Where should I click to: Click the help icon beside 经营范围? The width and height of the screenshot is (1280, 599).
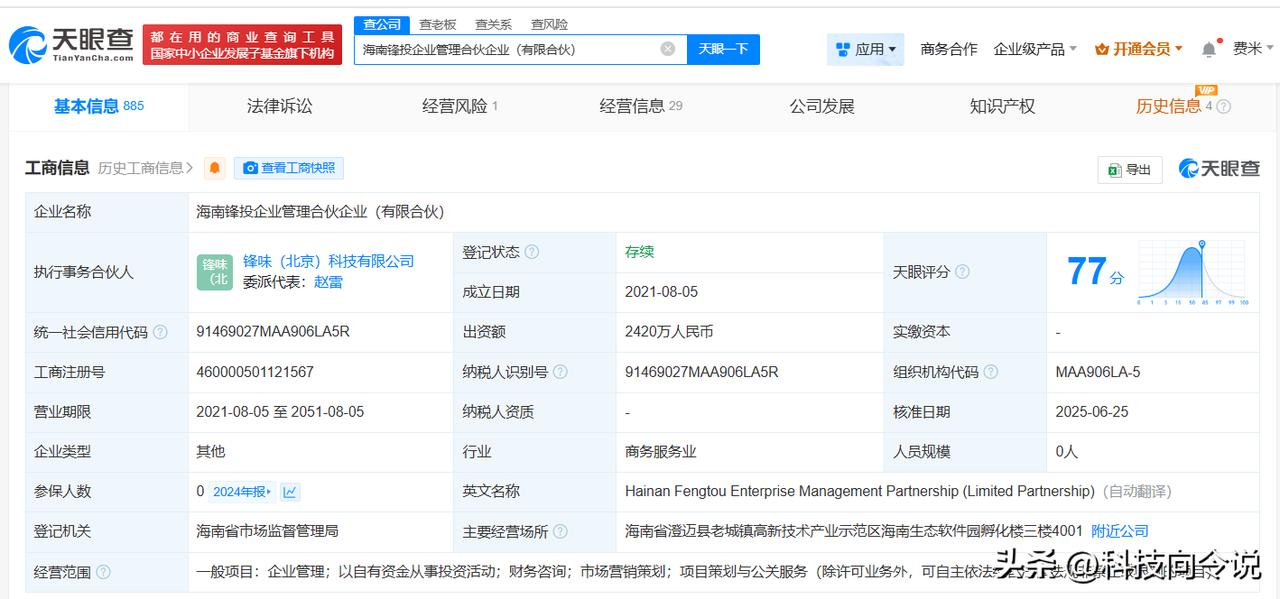(103, 572)
